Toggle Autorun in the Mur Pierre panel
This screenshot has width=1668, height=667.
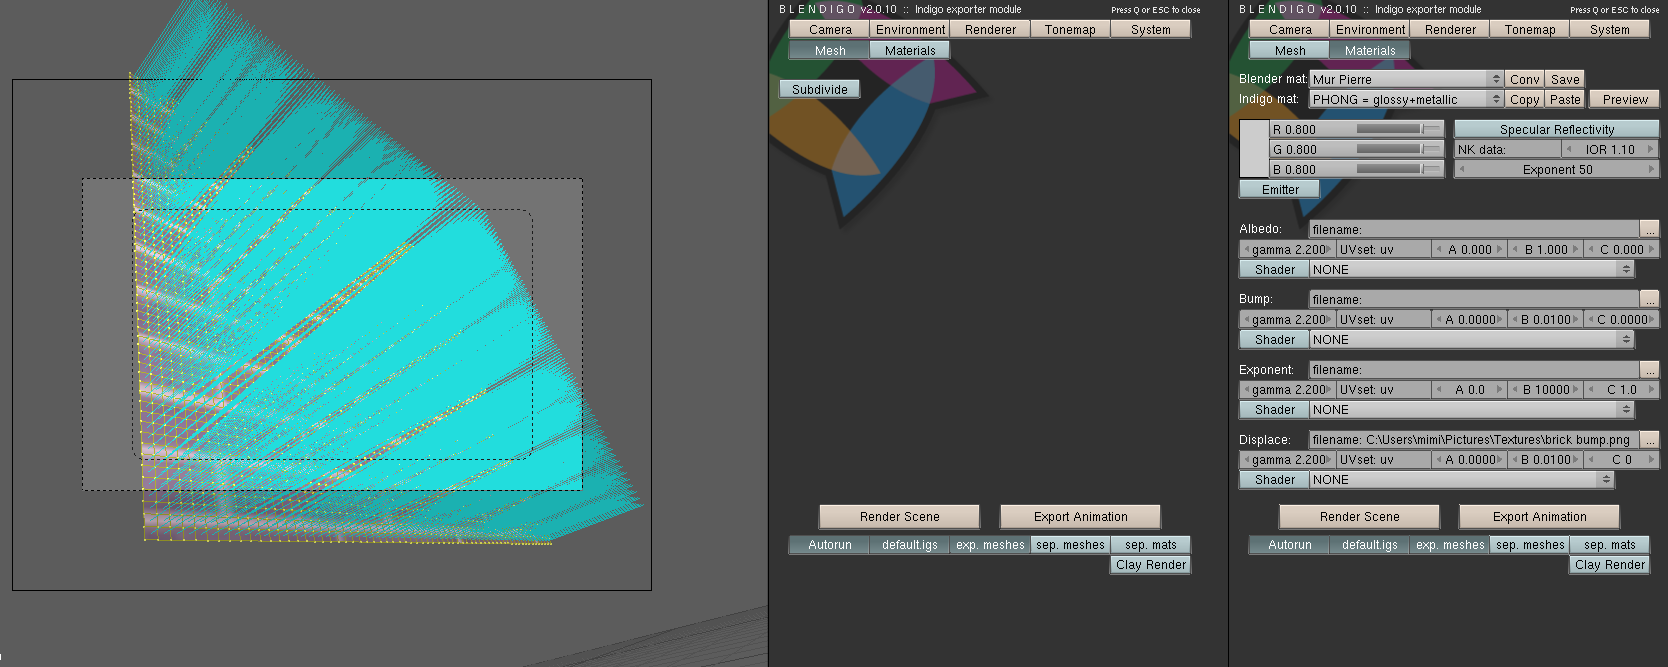(1290, 545)
